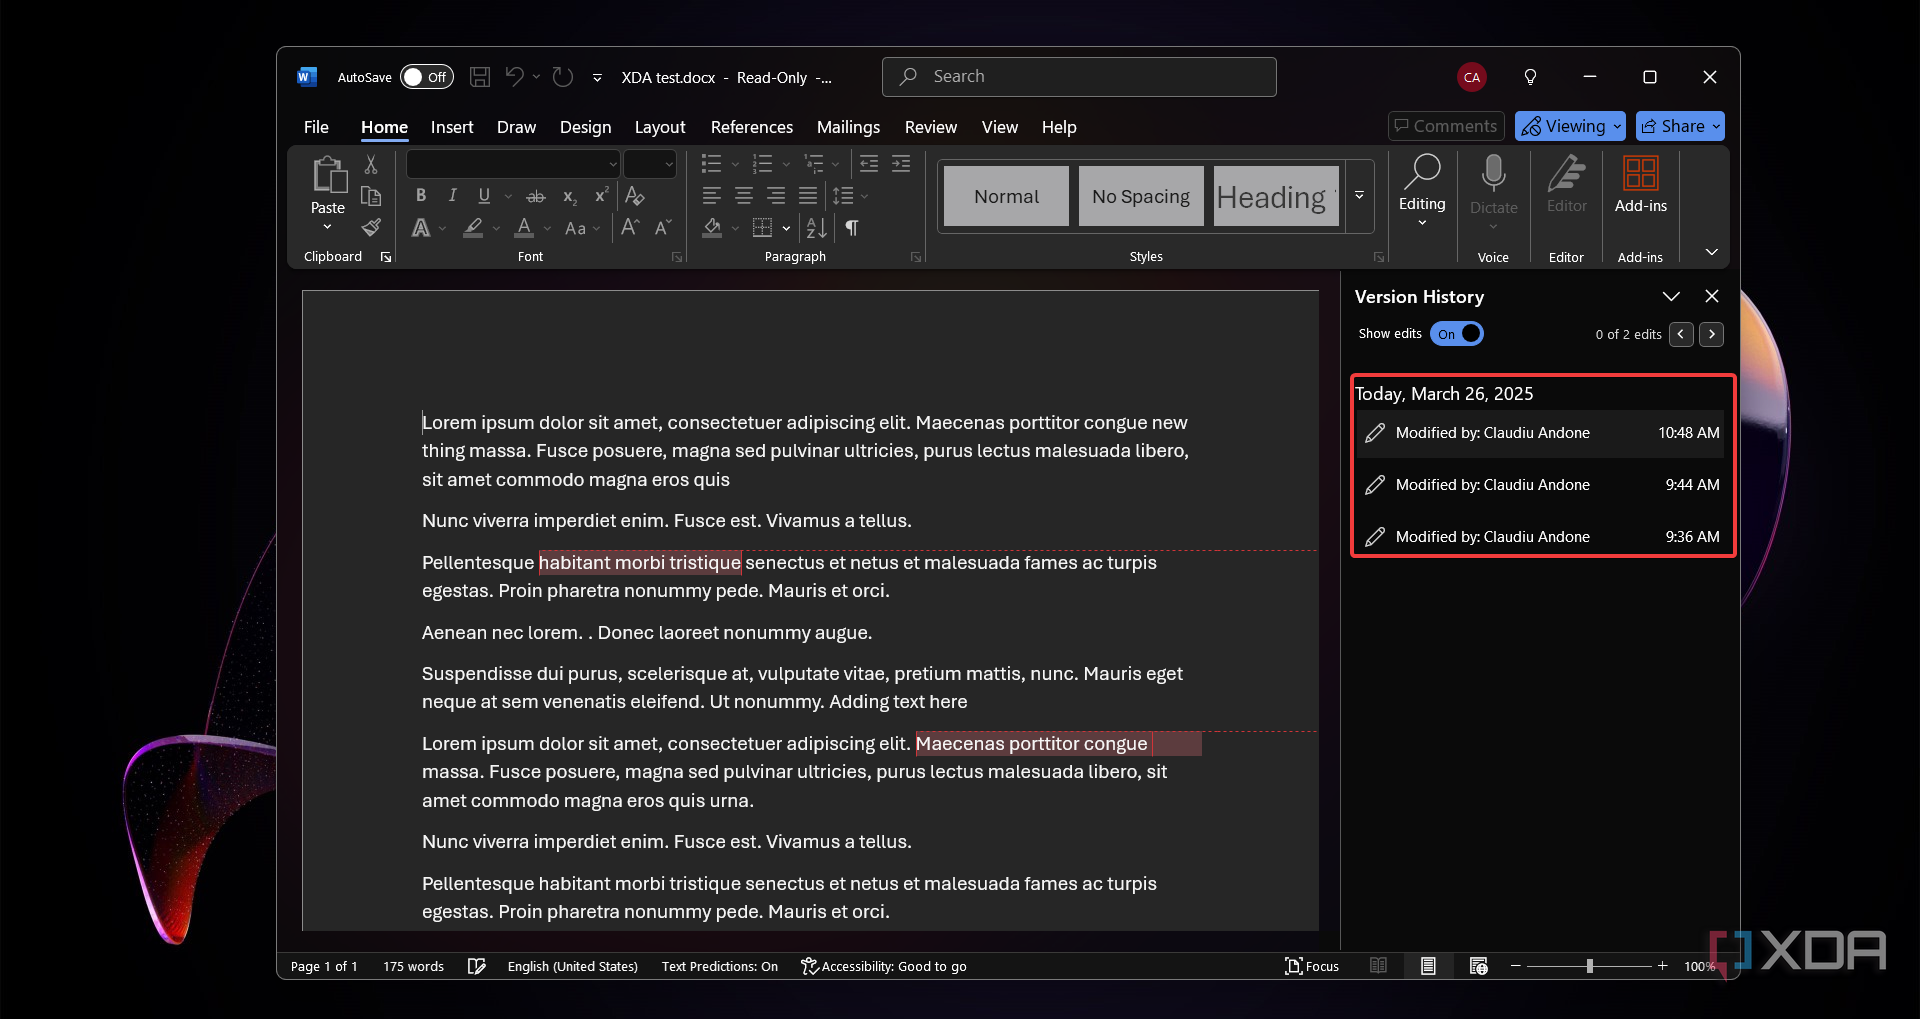Open the References tab
The height and width of the screenshot is (1019, 1920).
point(752,127)
